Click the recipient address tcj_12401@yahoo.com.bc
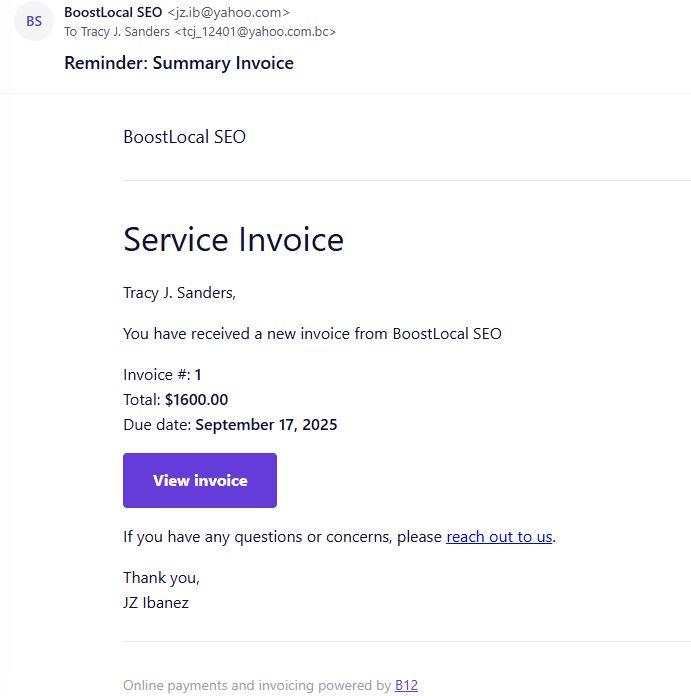This screenshot has height=696, width=691. coord(255,32)
